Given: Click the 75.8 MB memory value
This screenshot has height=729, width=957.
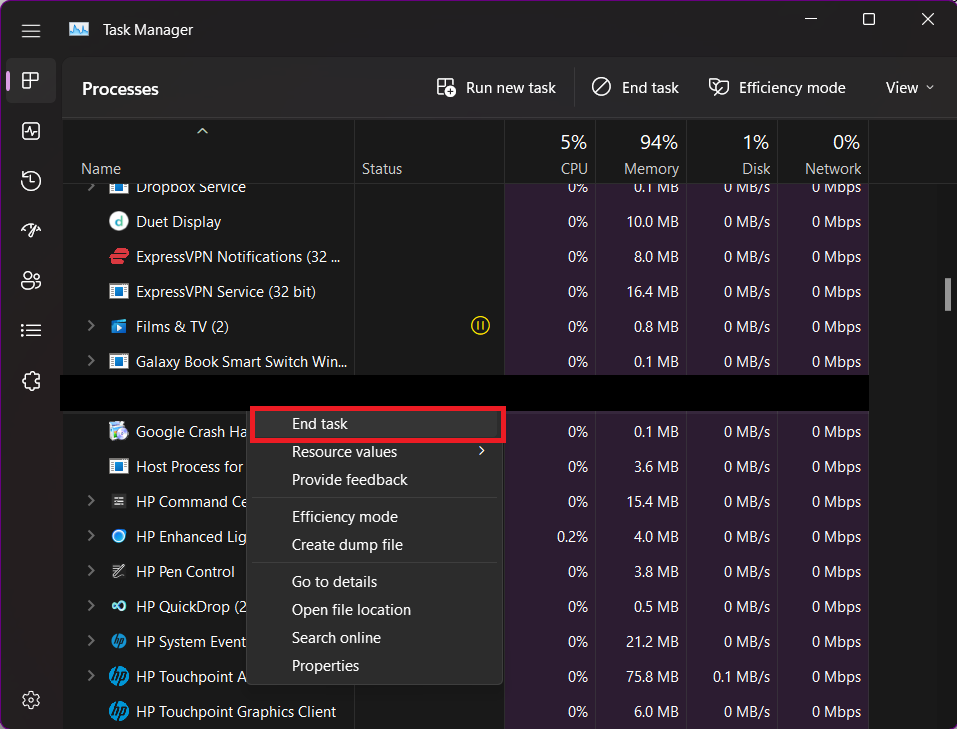Looking at the screenshot, I should click(652, 677).
